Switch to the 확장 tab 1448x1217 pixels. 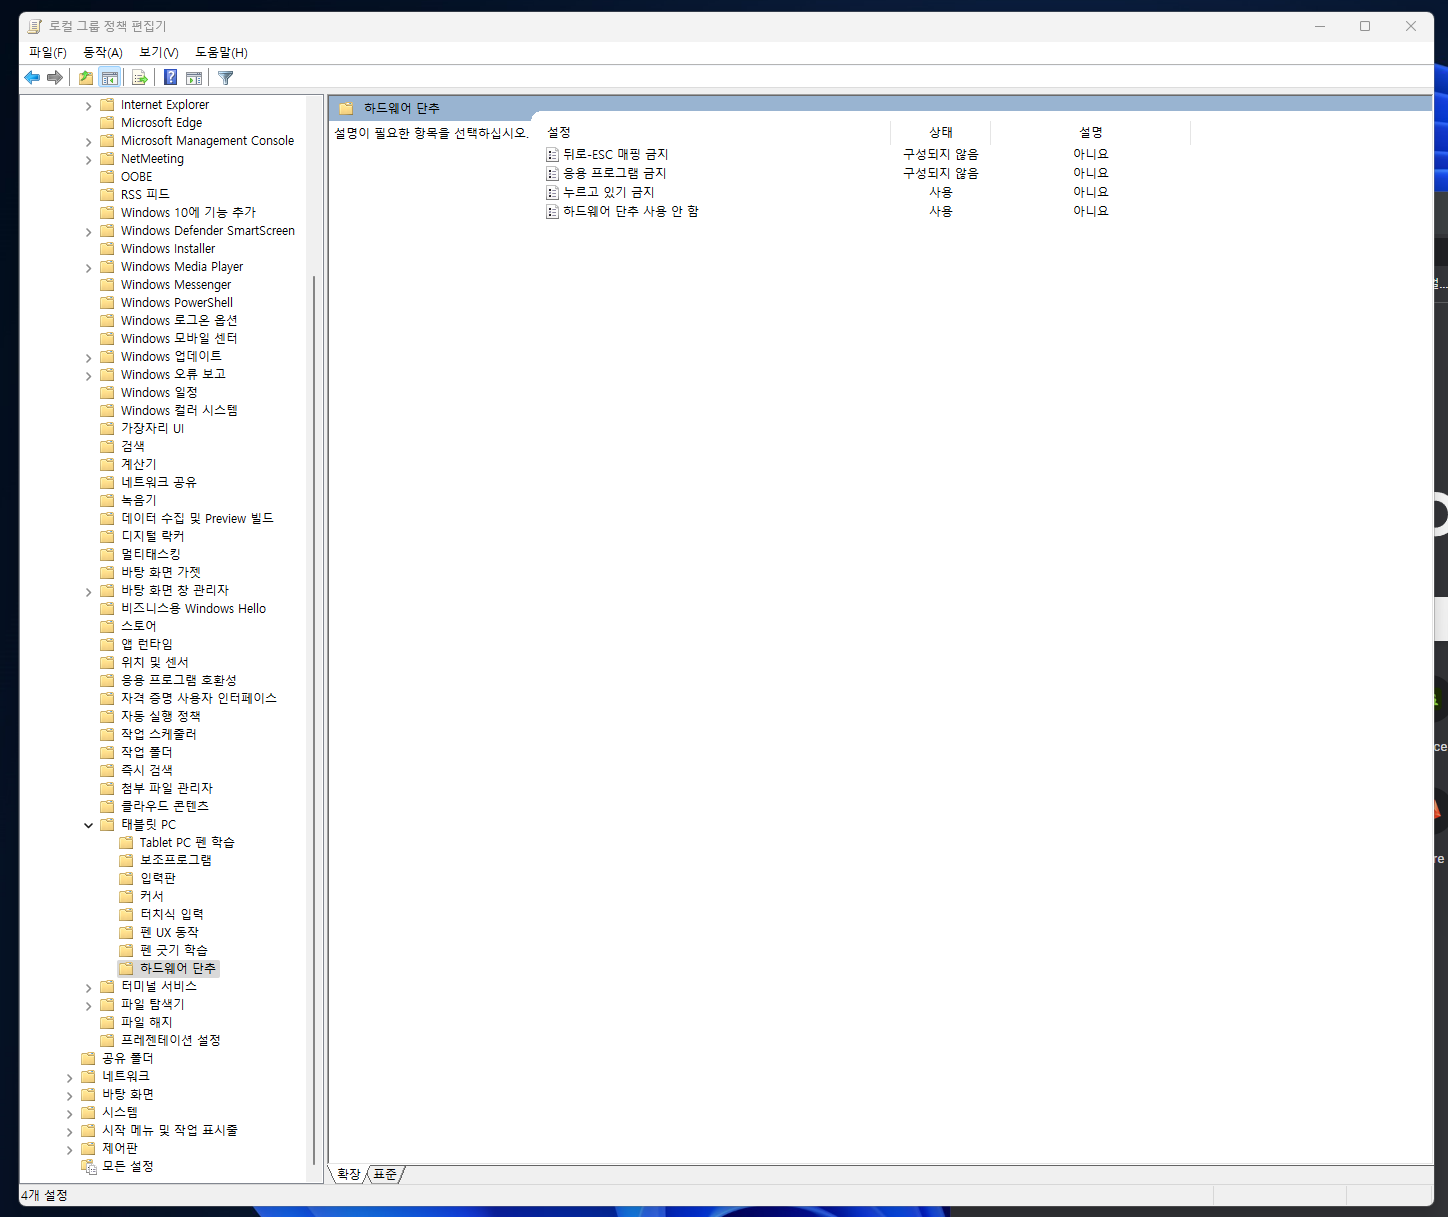coord(348,1174)
